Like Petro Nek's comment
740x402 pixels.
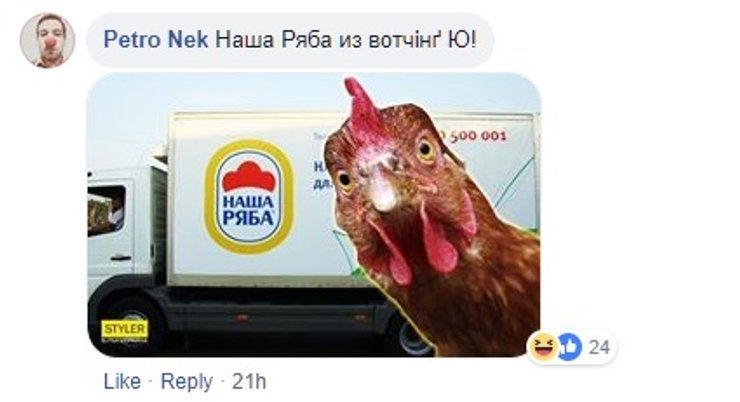121,381
